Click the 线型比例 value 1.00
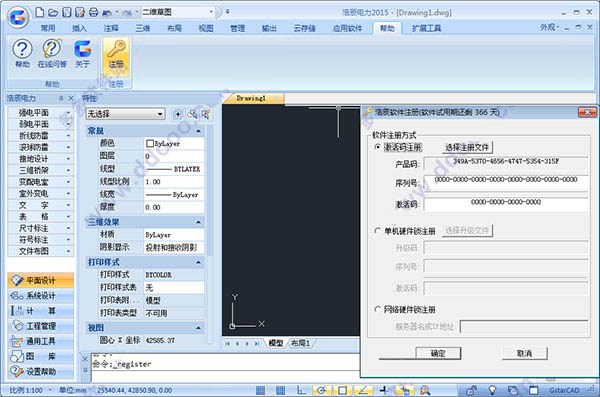Image resolution: width=600 pixels, height=397 pixels. tap(174, 182)
